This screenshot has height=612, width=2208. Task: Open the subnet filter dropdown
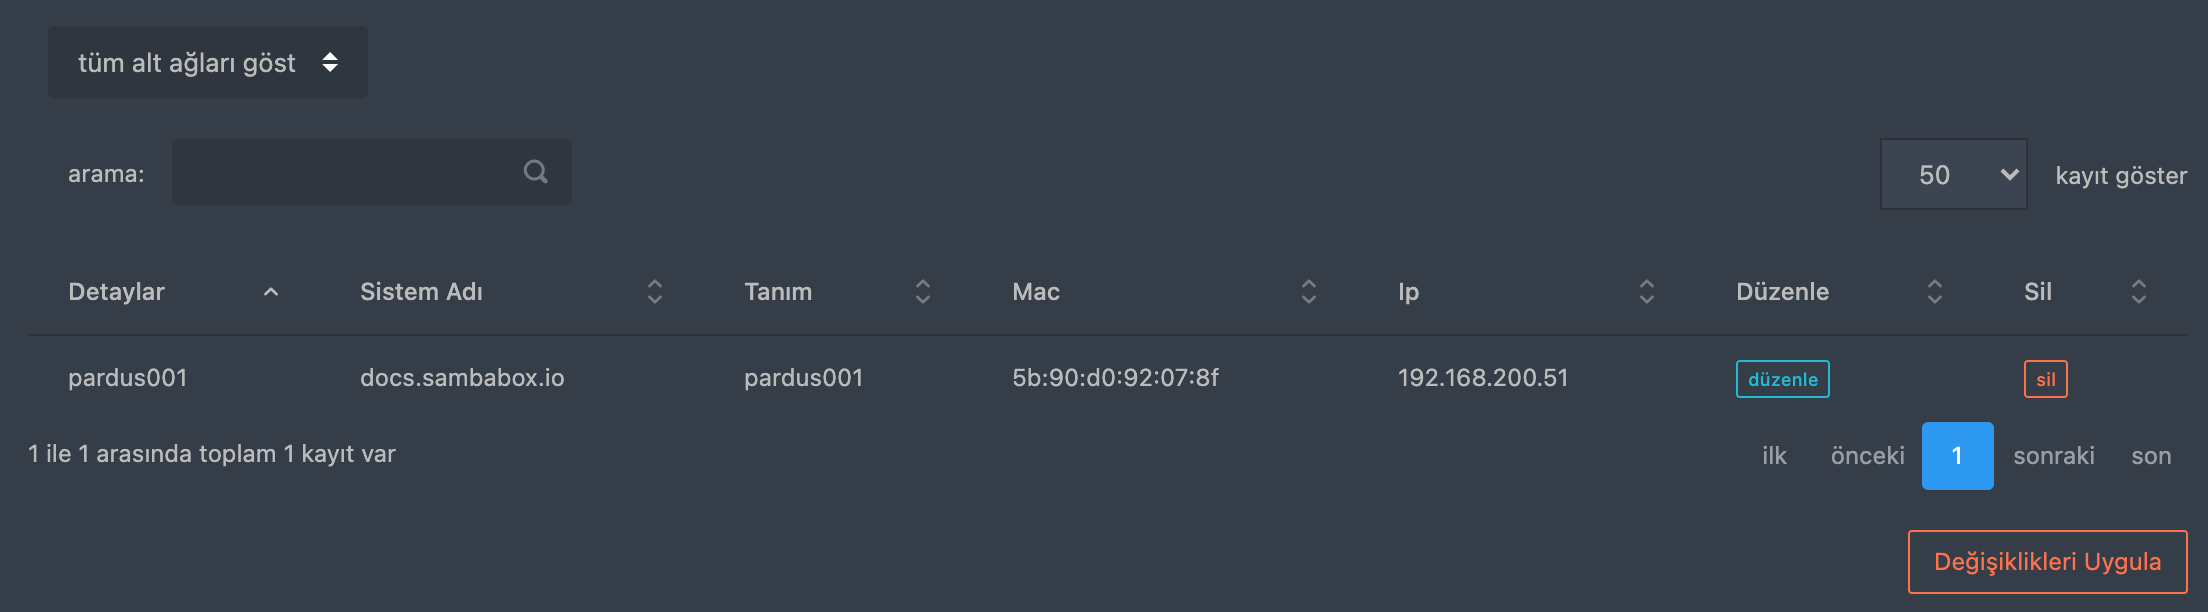tap(208, 62)
